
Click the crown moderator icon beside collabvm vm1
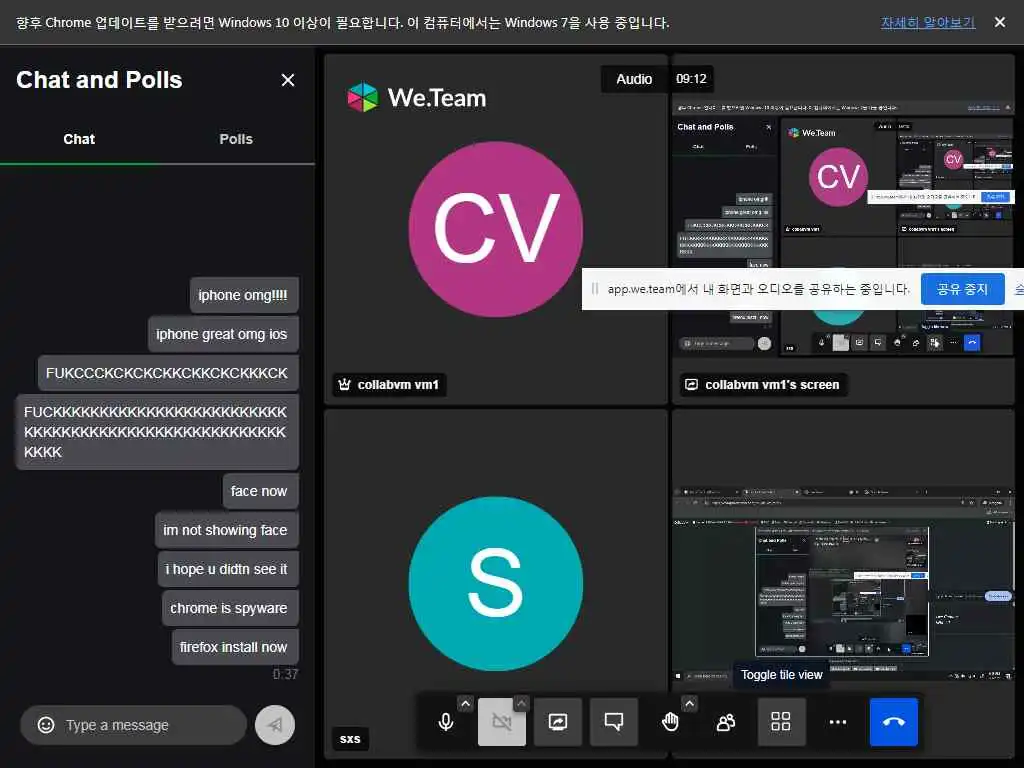(344, 385)
